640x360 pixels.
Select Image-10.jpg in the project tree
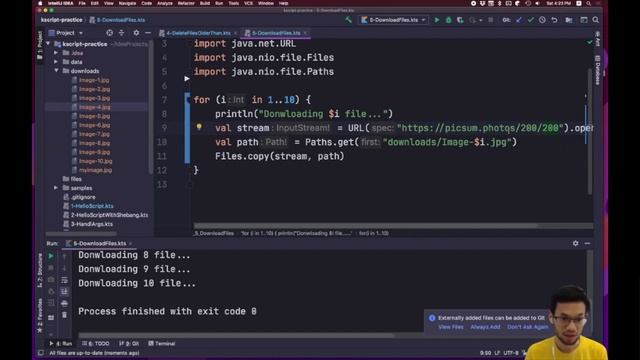(92, 161)
